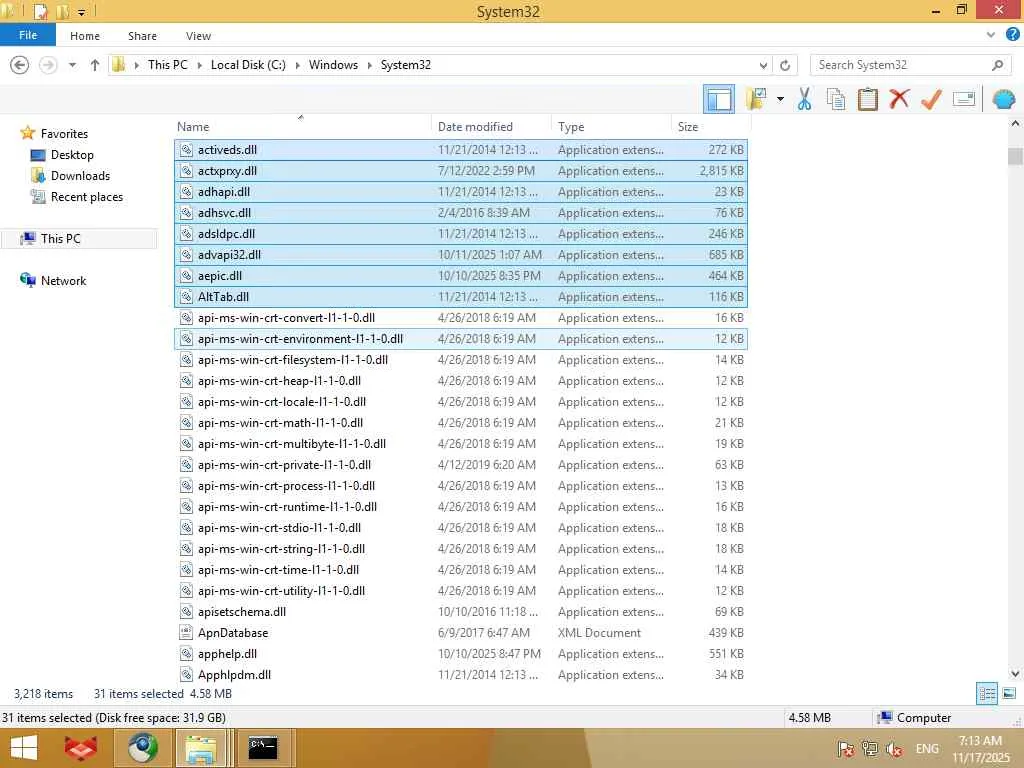This screenshot has height=768, width=1024.
Task: Open Windows Start button
Action: [24, 748]
